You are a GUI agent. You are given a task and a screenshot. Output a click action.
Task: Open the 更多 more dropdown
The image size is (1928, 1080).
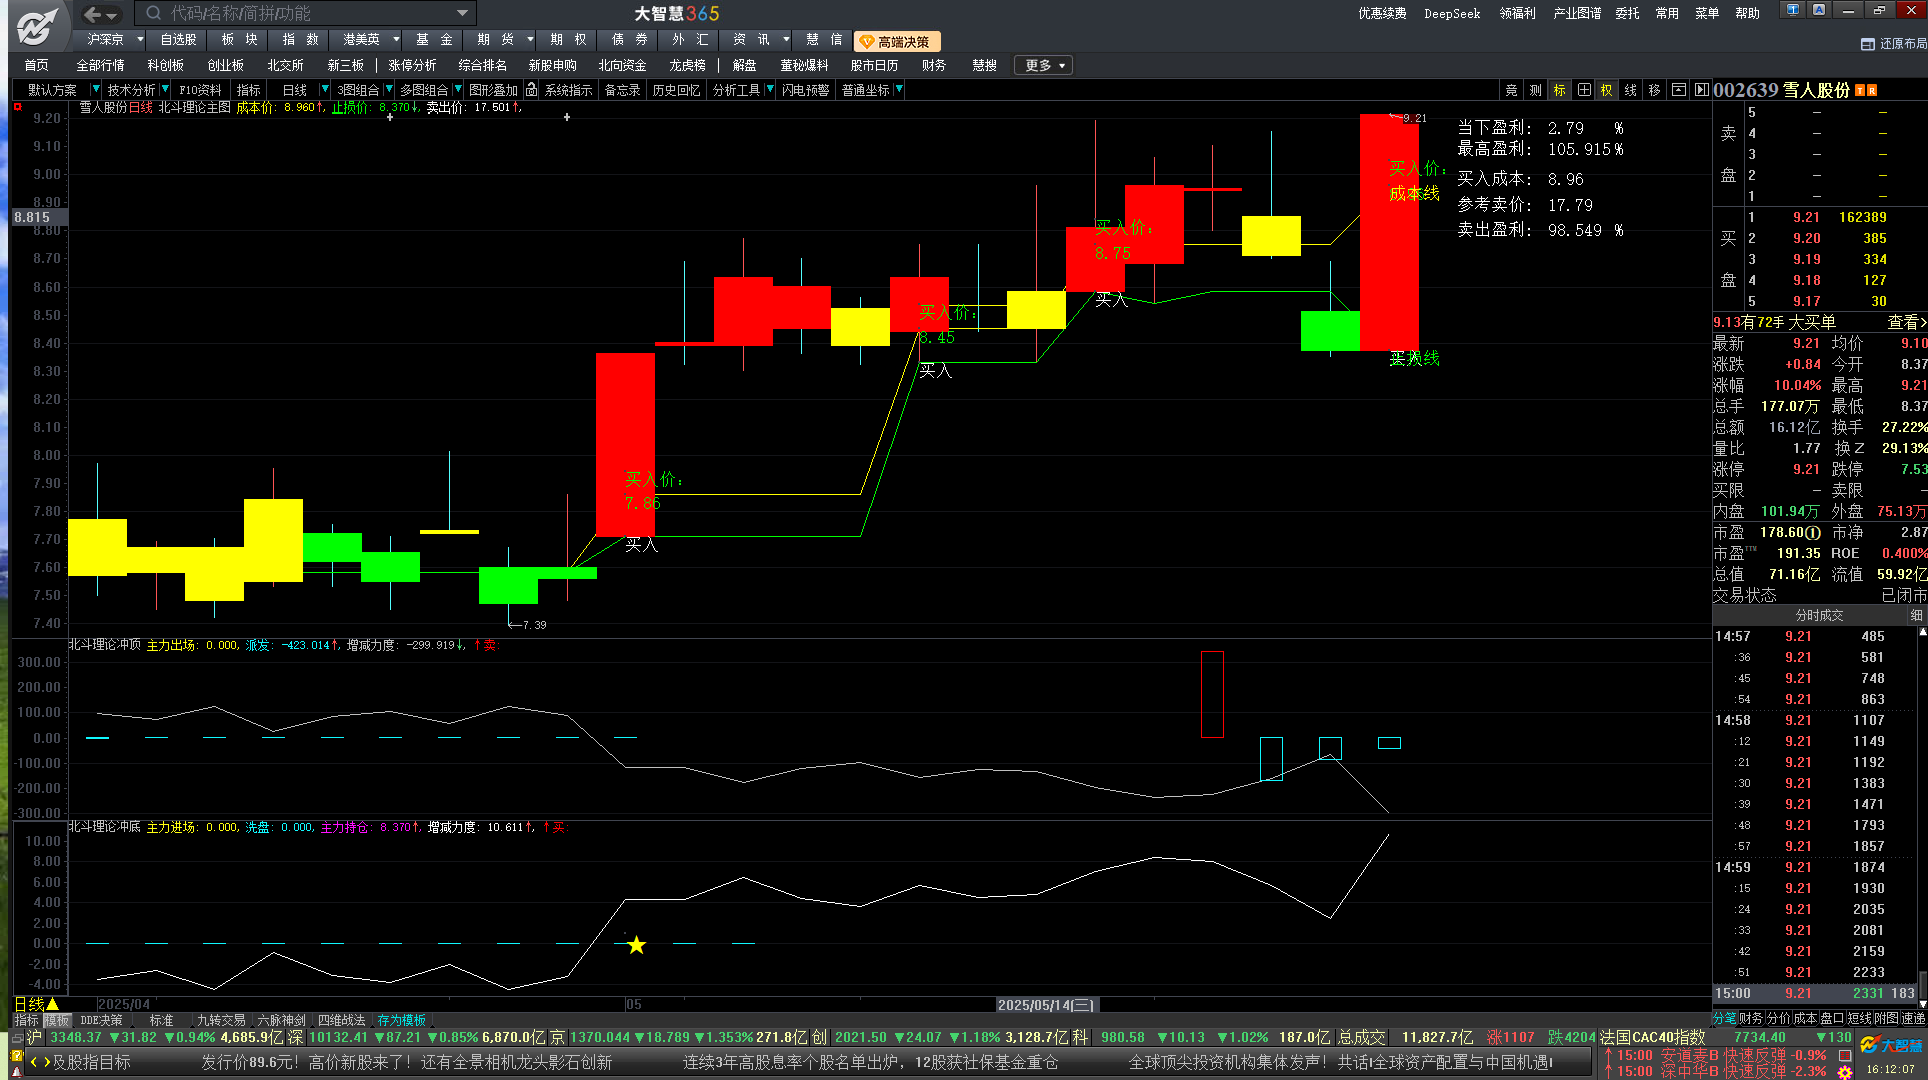[1043, 65]
